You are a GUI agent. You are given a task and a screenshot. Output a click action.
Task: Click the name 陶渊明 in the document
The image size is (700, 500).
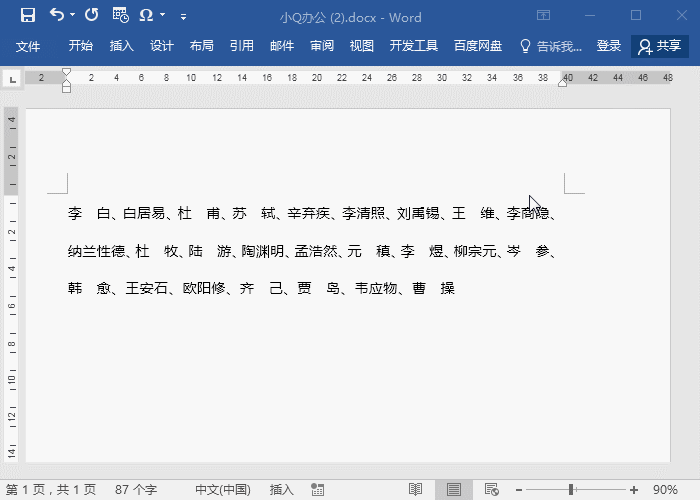click(262, 251)
